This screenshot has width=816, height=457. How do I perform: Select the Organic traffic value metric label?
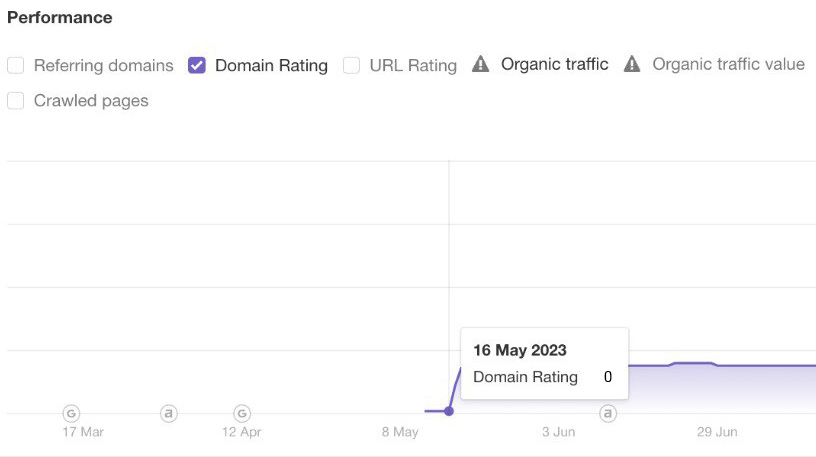(728, 65)
